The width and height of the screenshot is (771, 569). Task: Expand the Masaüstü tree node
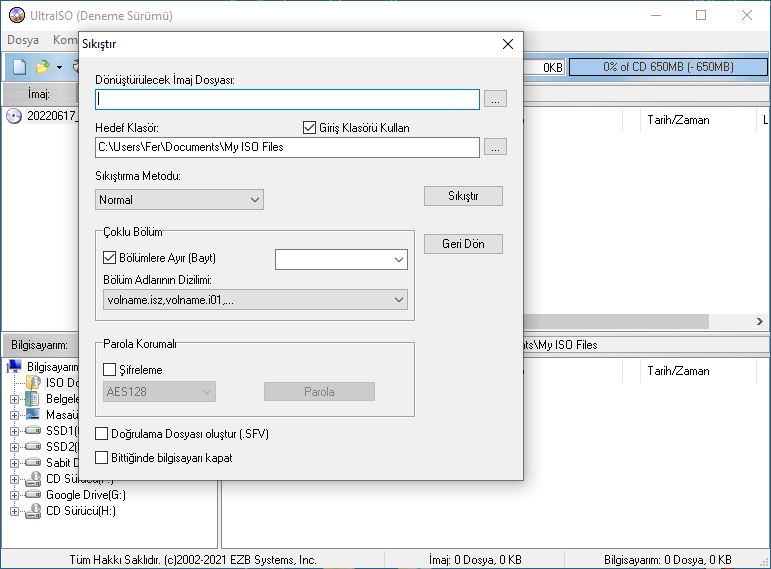pos(14,415)
